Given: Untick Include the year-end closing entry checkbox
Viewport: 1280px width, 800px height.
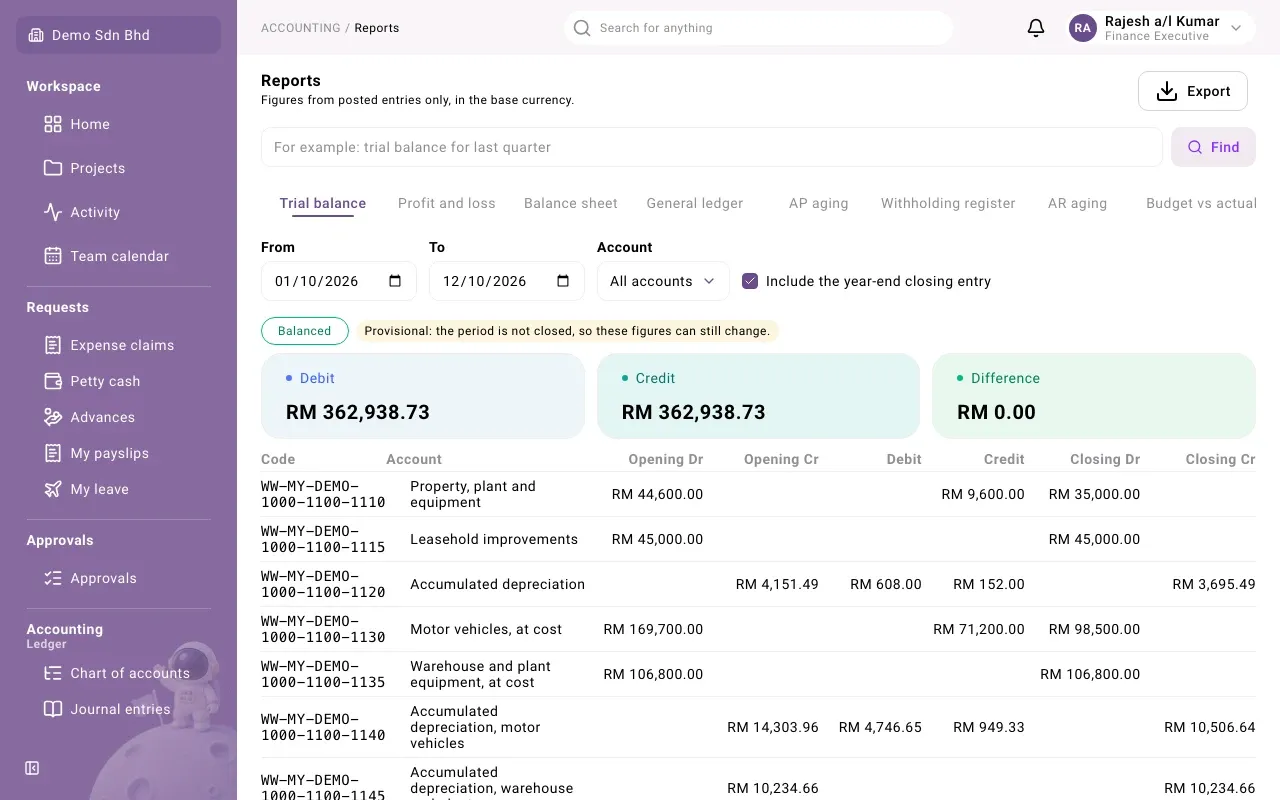Looking at the screenshot, I should pos(750,281).
